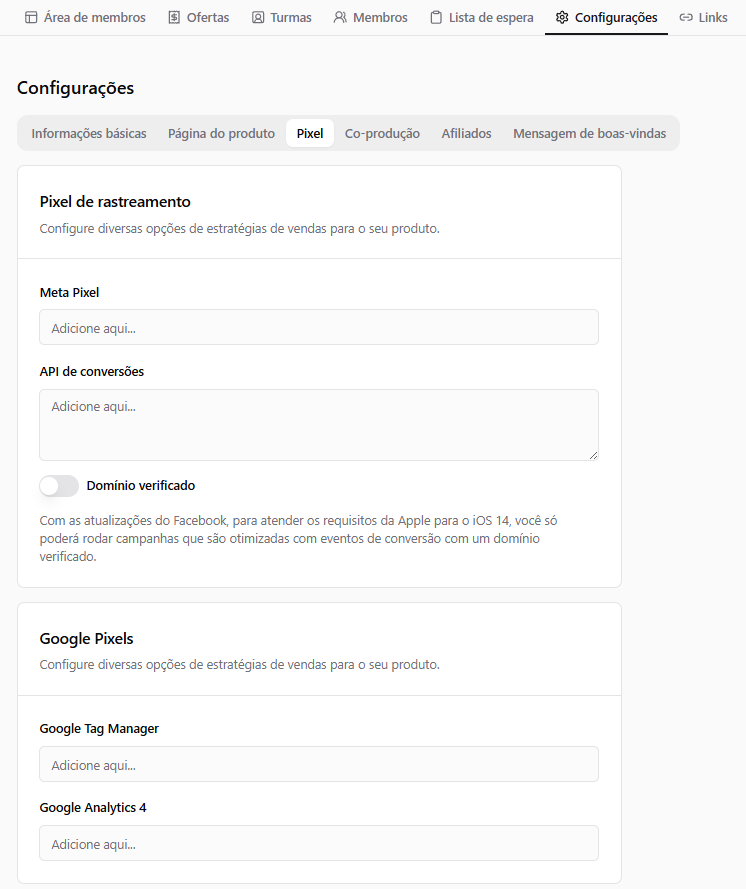This screenshot has width=746, height=889.
Task: Click the Ofertas dollar icon
Action: click(x=174, y=18)
